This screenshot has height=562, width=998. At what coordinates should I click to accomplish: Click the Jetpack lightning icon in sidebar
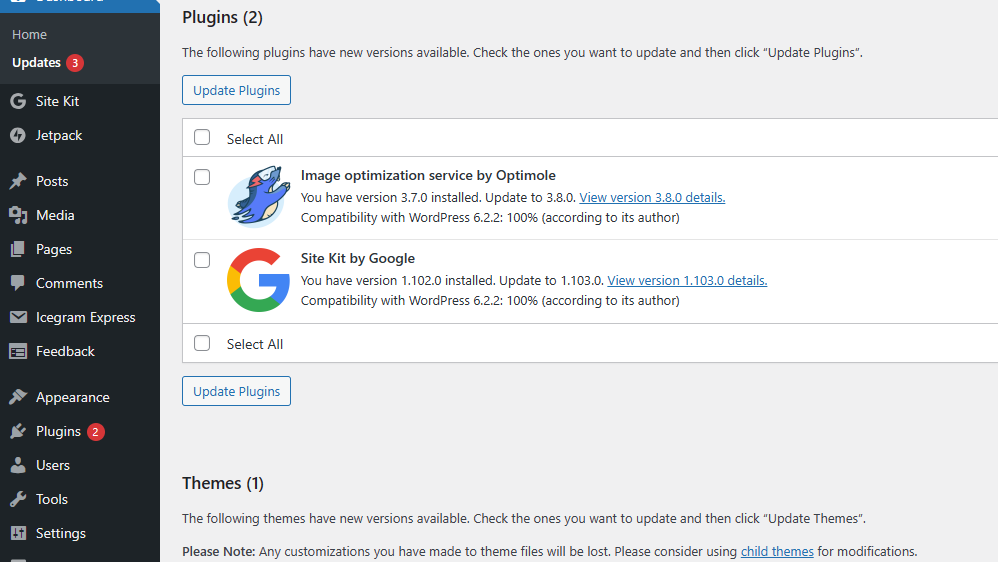(x=18, y=135)
